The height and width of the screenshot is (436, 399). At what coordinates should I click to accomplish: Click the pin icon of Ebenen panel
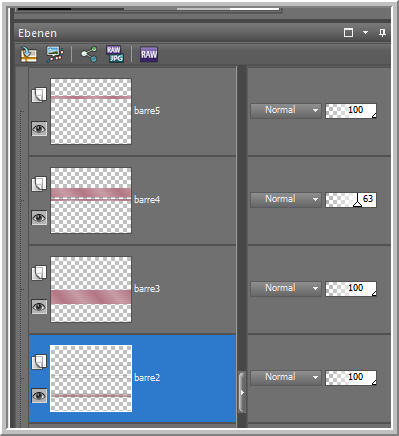click(382, 33)
